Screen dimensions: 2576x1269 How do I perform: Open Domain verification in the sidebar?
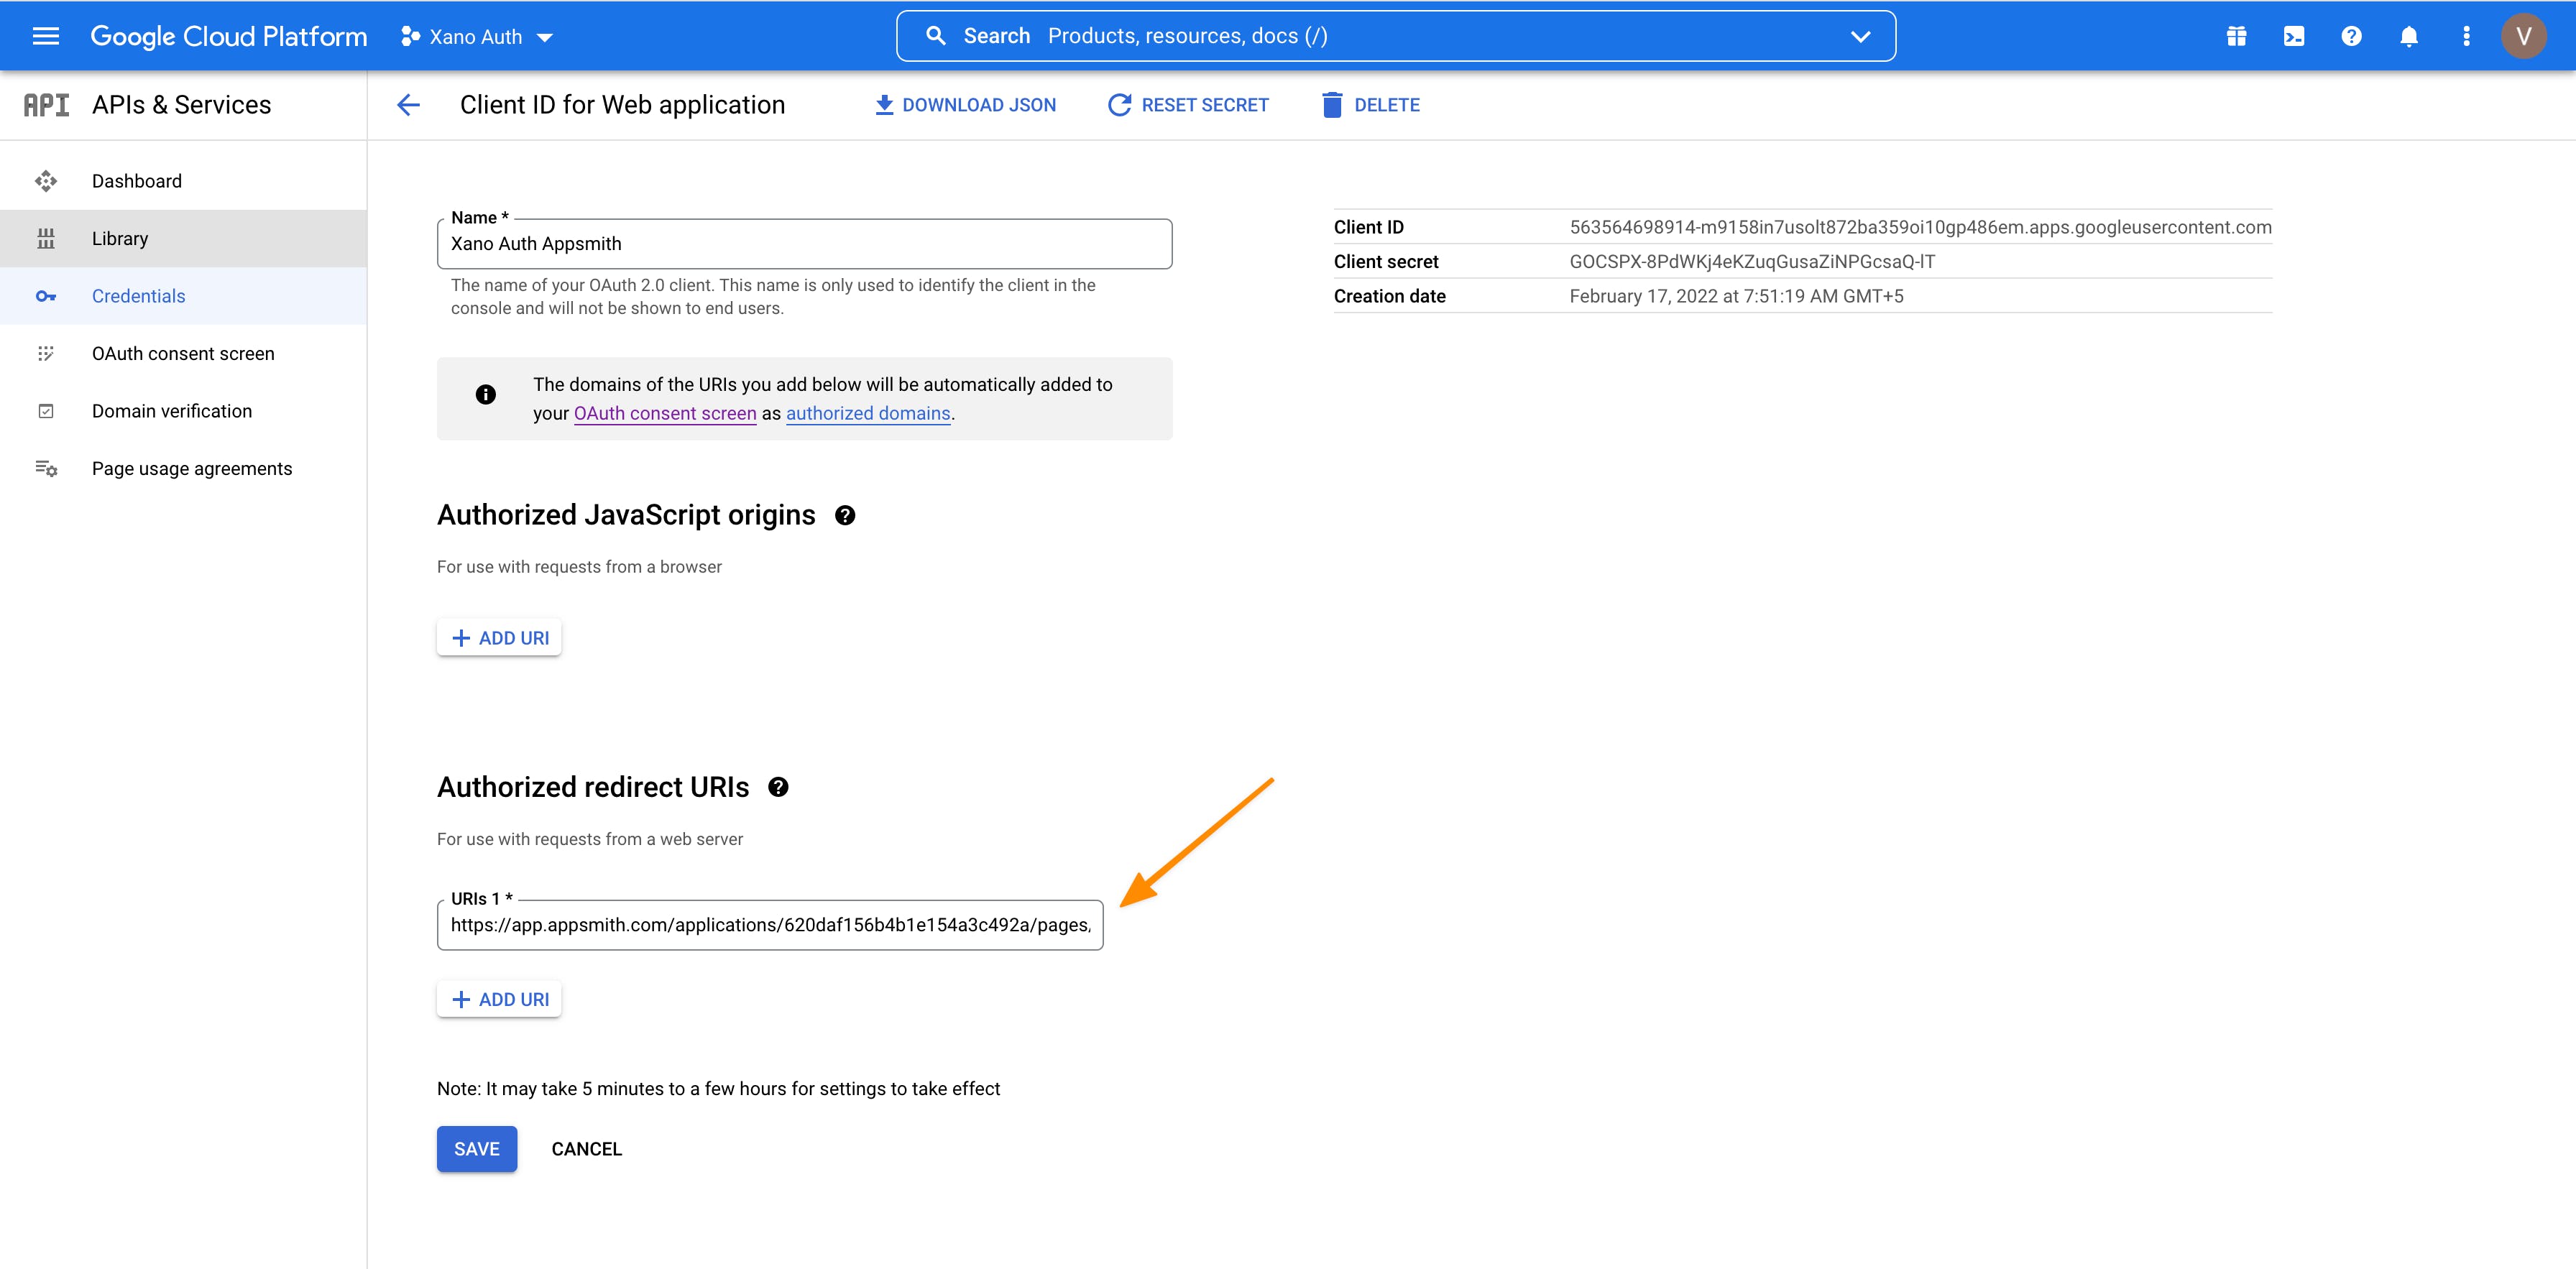(172, 411)
